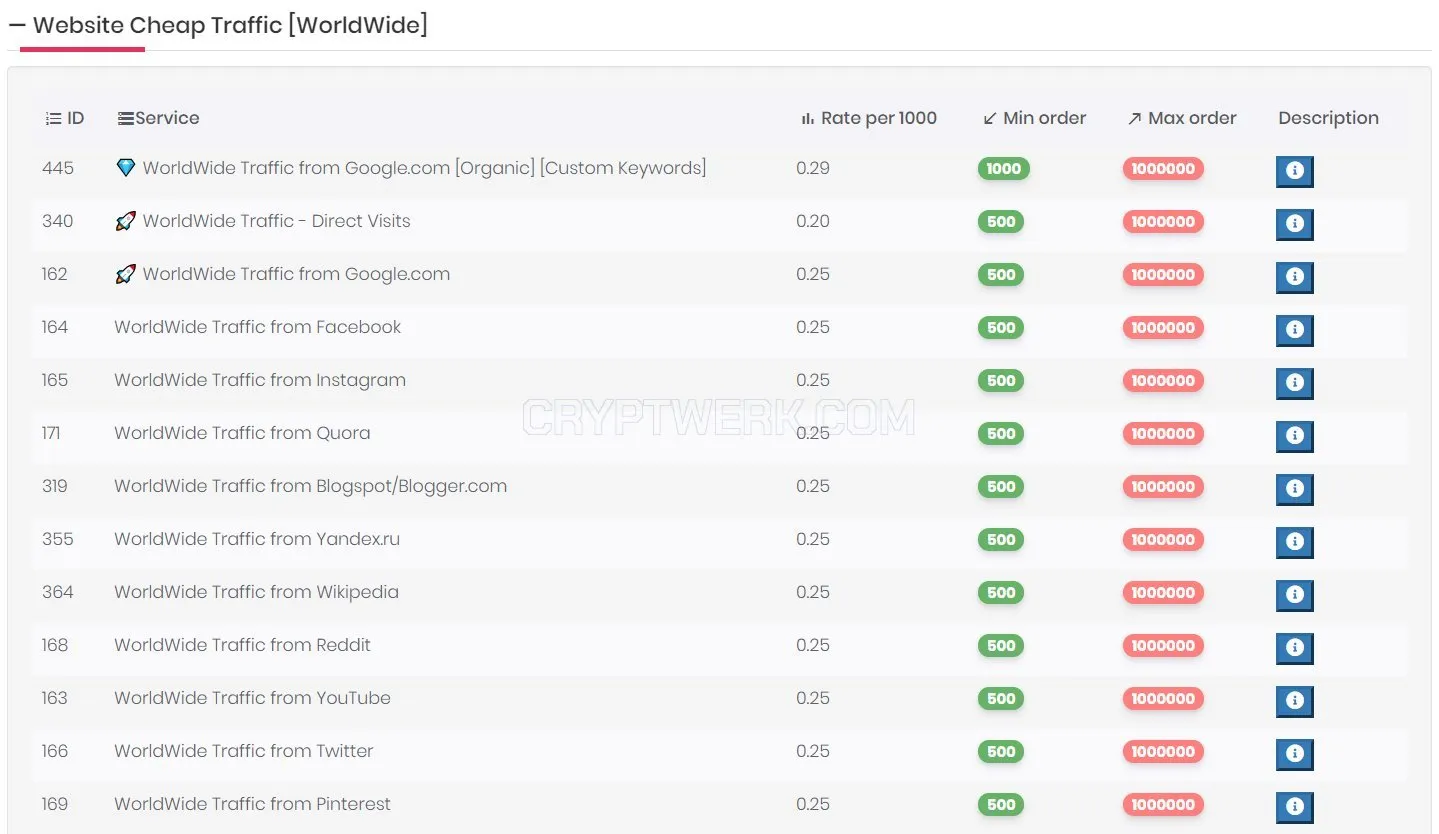This screenshot has width=1439, height=834.
Task: Click service ID 445
Action: (x=58, y=168)
